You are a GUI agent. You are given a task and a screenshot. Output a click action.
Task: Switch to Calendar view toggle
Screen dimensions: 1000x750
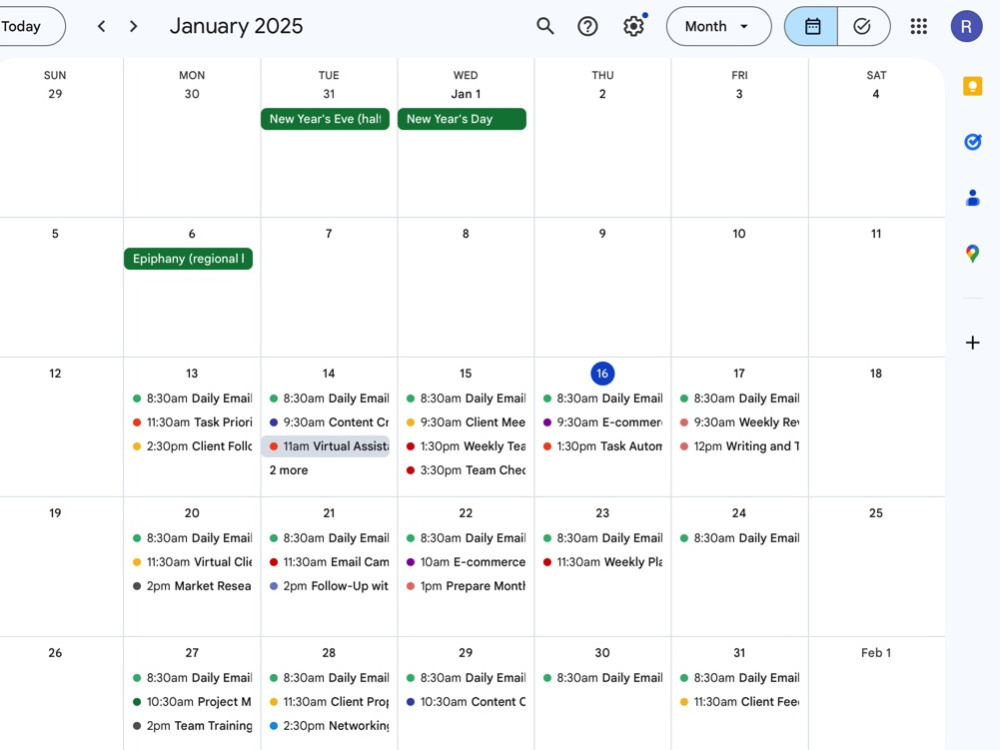point(811,26)
